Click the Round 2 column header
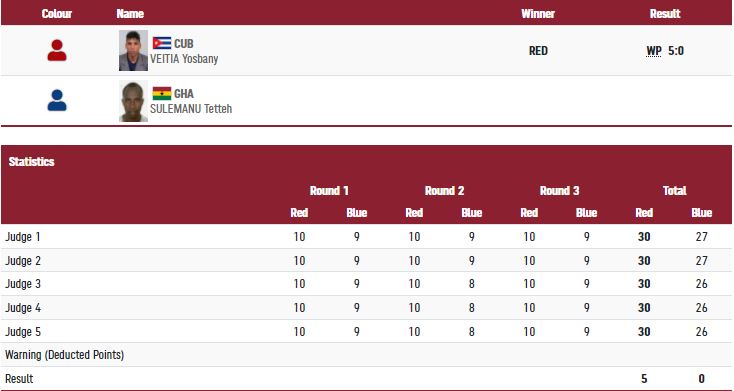Screen dimensions: 734x391 (x=444, y=191)
